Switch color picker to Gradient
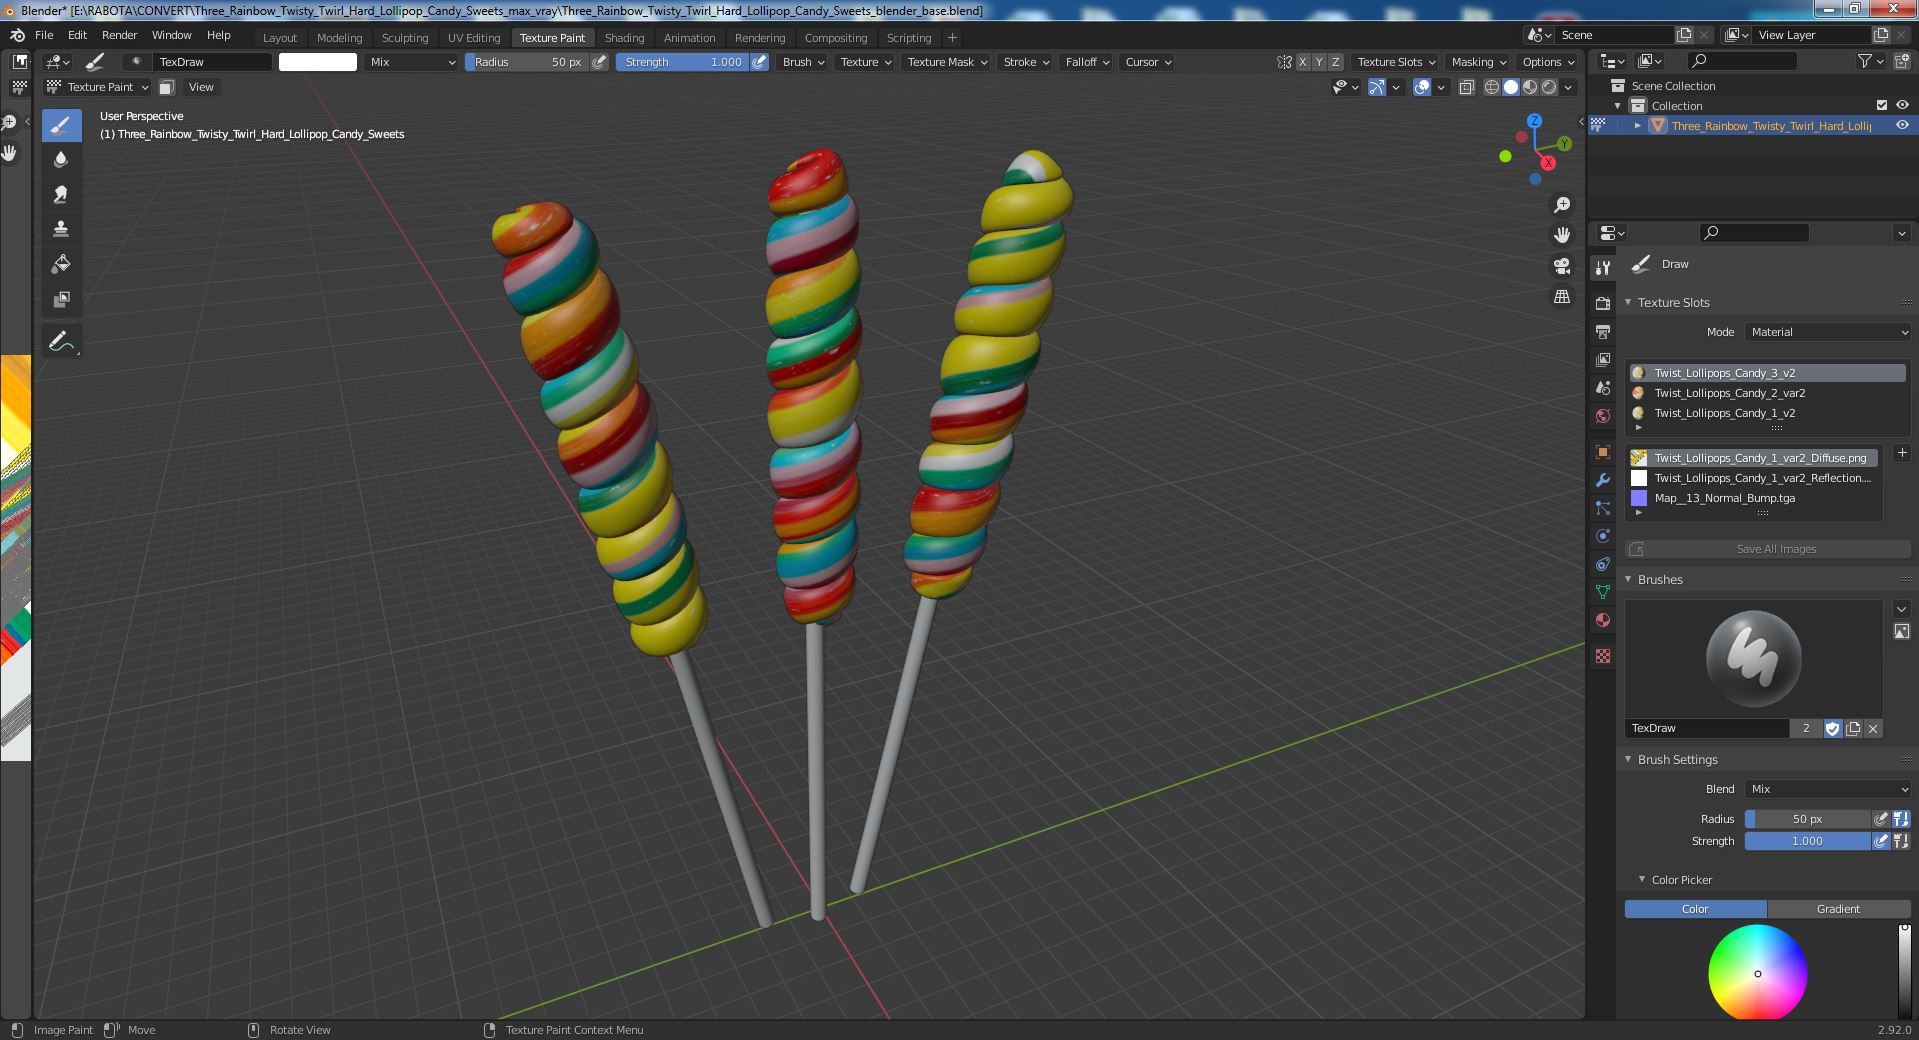 click(x=1838, y=909)
